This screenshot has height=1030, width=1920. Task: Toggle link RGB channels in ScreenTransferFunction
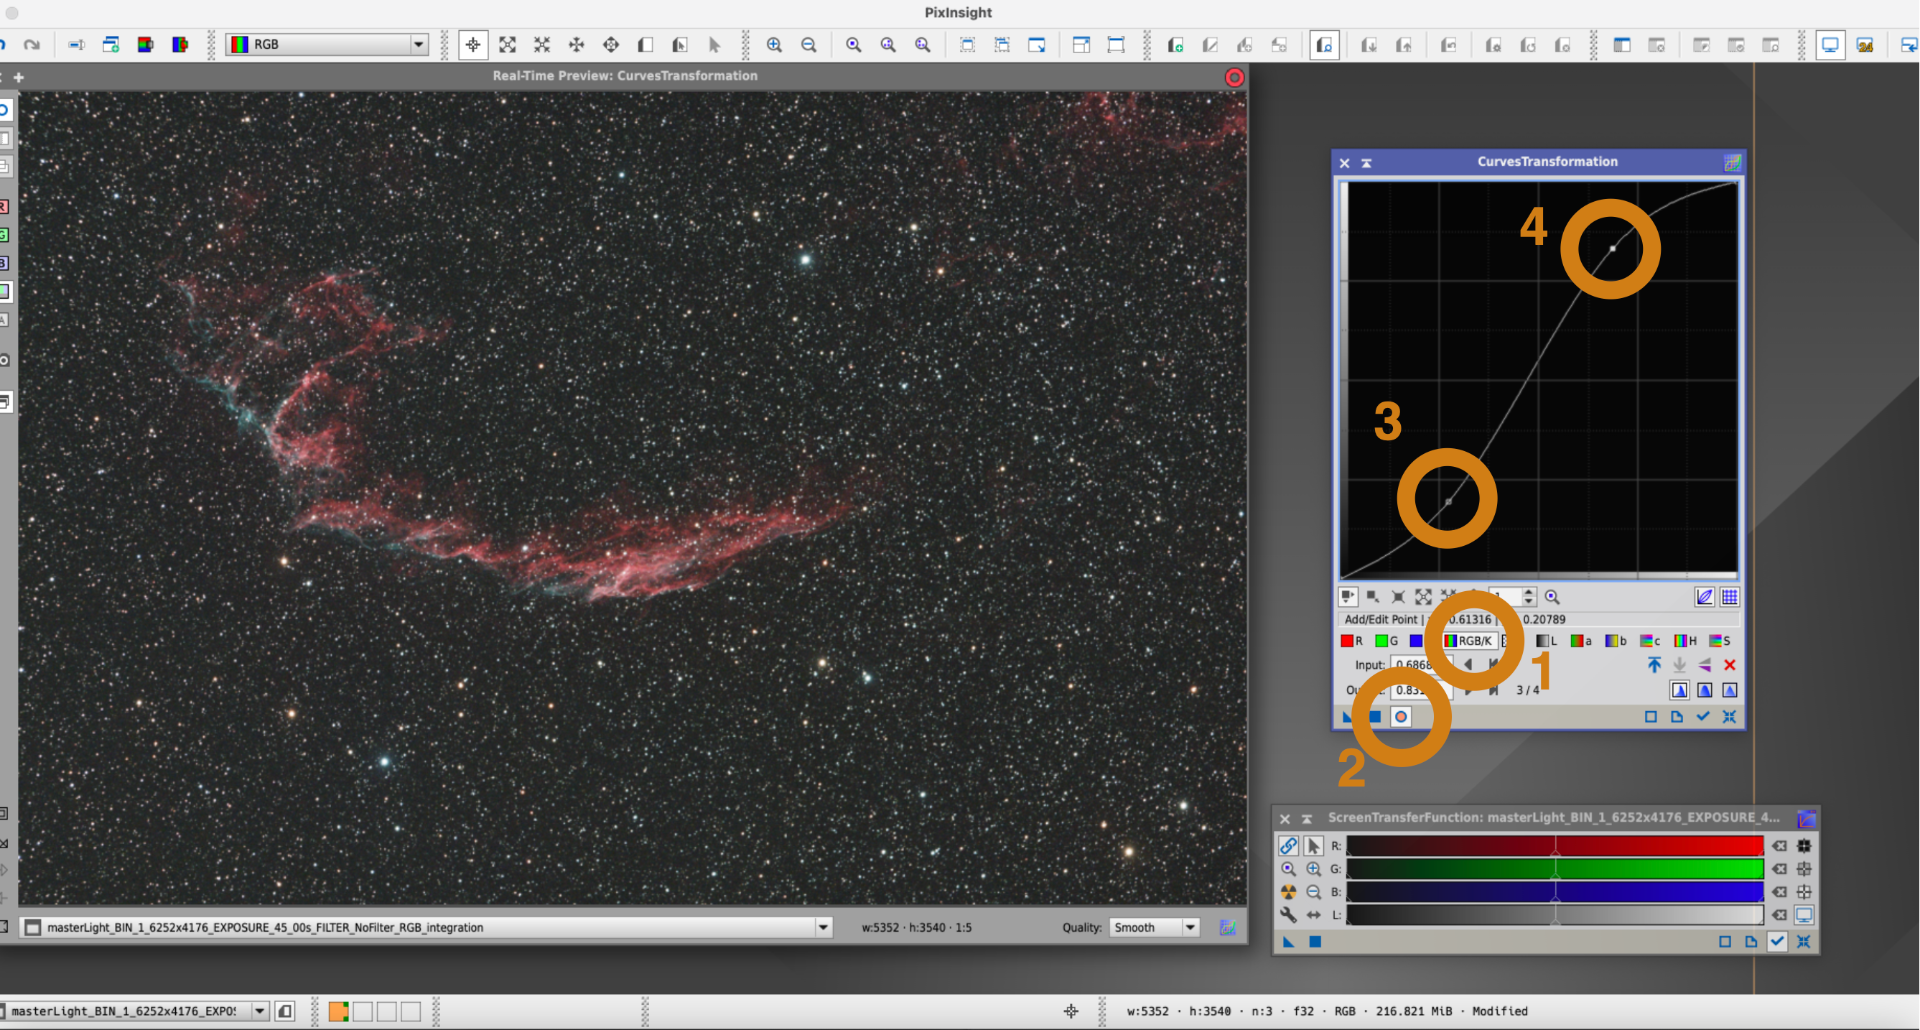tap(1288, 846)
